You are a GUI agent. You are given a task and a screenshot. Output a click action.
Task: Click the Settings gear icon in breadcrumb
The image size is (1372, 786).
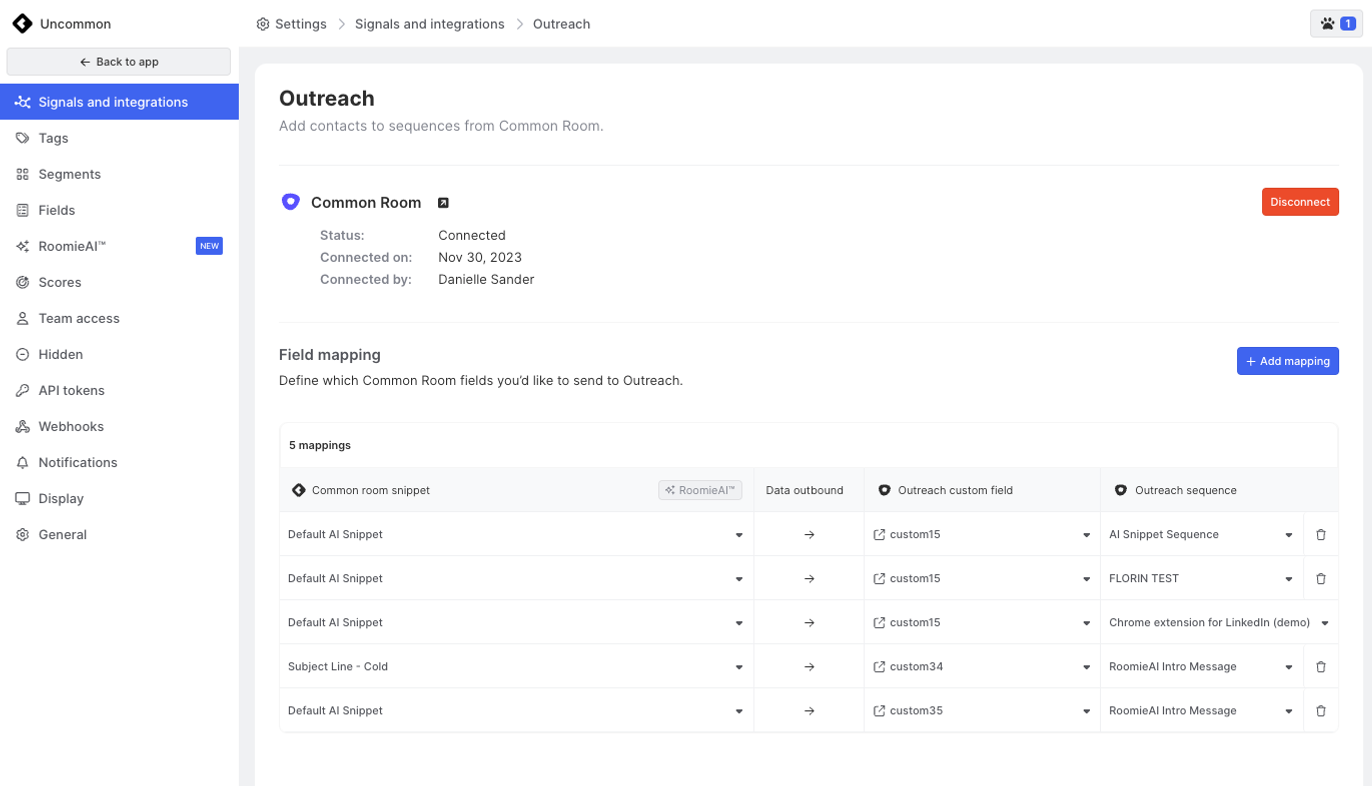tap(263, 24)
